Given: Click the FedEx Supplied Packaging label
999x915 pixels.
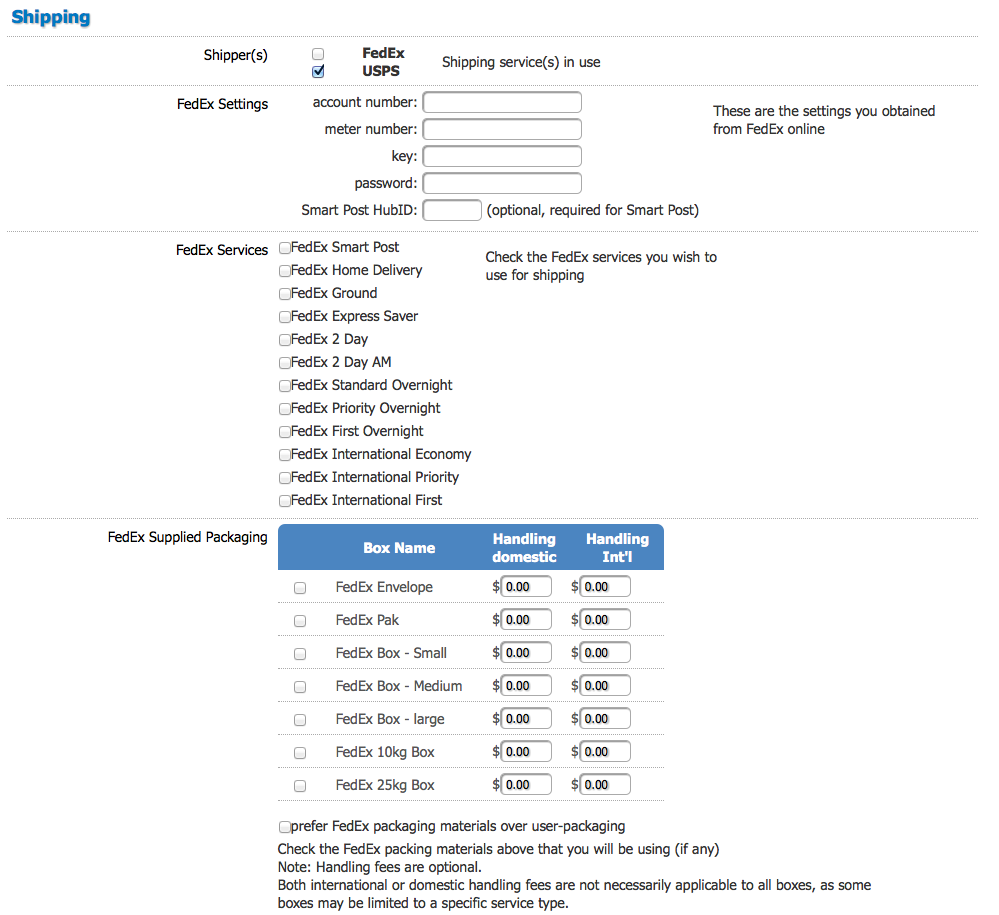Looking at the screenshot, I should (187, 537).
